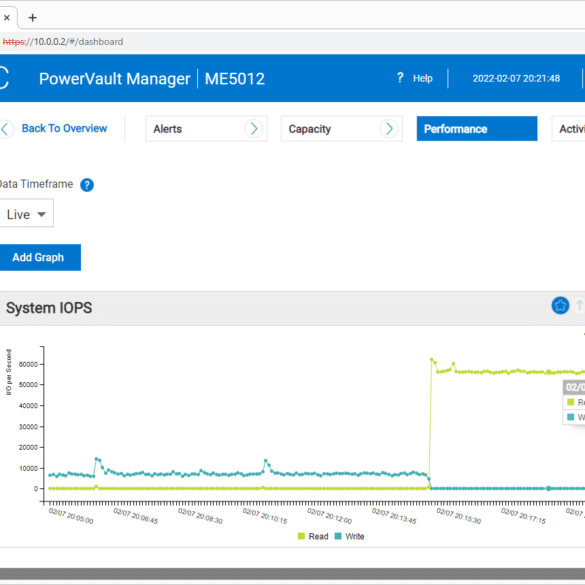Screen dimensions: 585x585
Task: Click the Read peak data point at 60000
Action: [x=432, y=360]
